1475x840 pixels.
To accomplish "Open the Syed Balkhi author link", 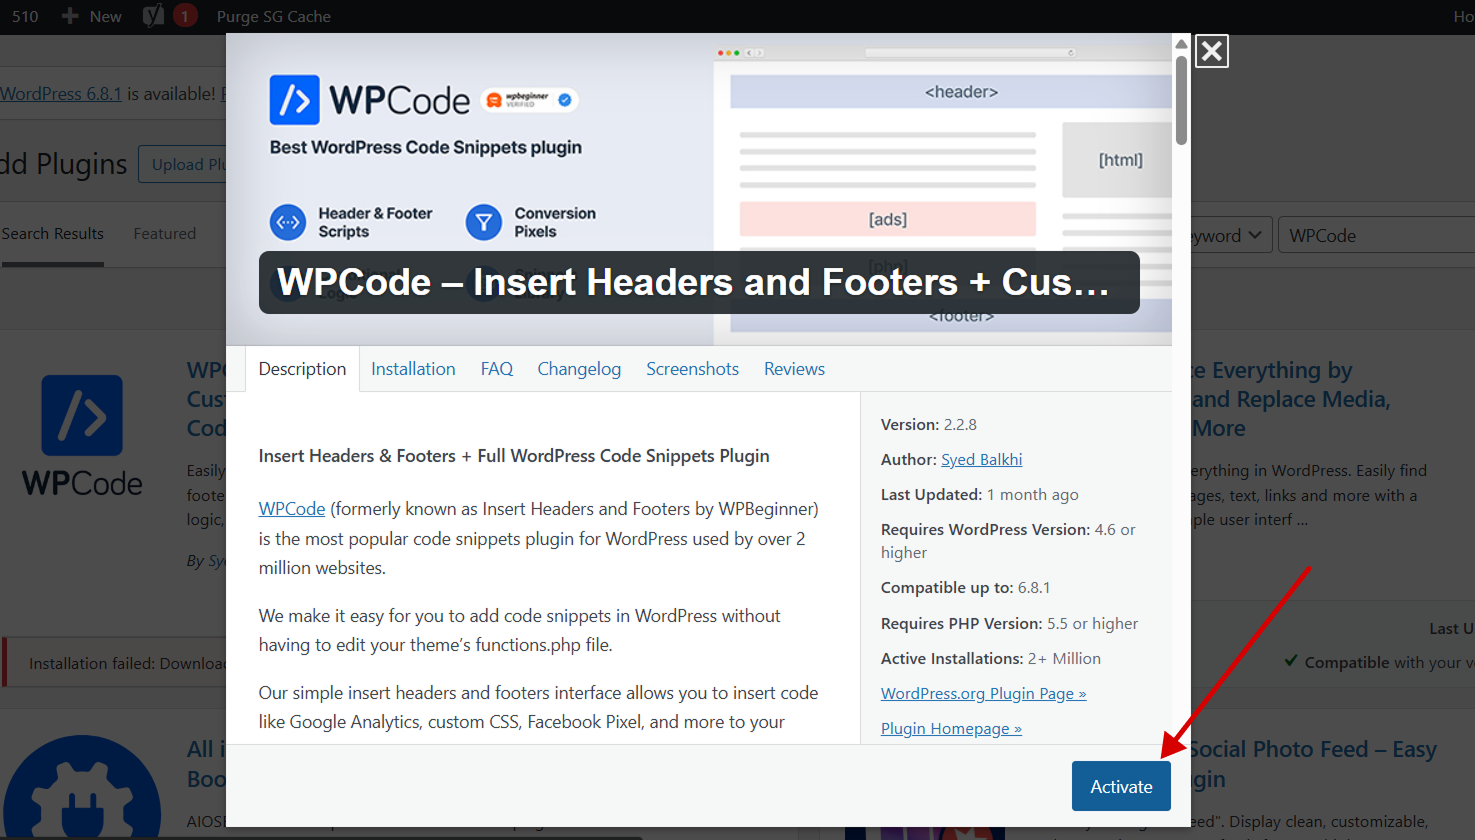I will coord(981,459).
